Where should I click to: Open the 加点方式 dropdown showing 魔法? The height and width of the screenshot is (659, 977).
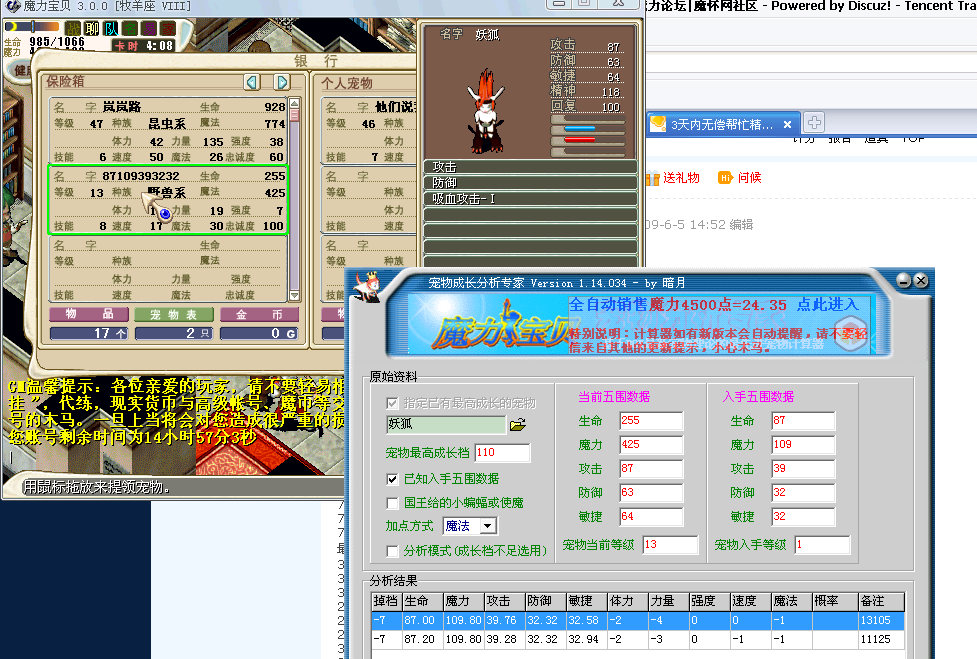click(x=470, y=526)
